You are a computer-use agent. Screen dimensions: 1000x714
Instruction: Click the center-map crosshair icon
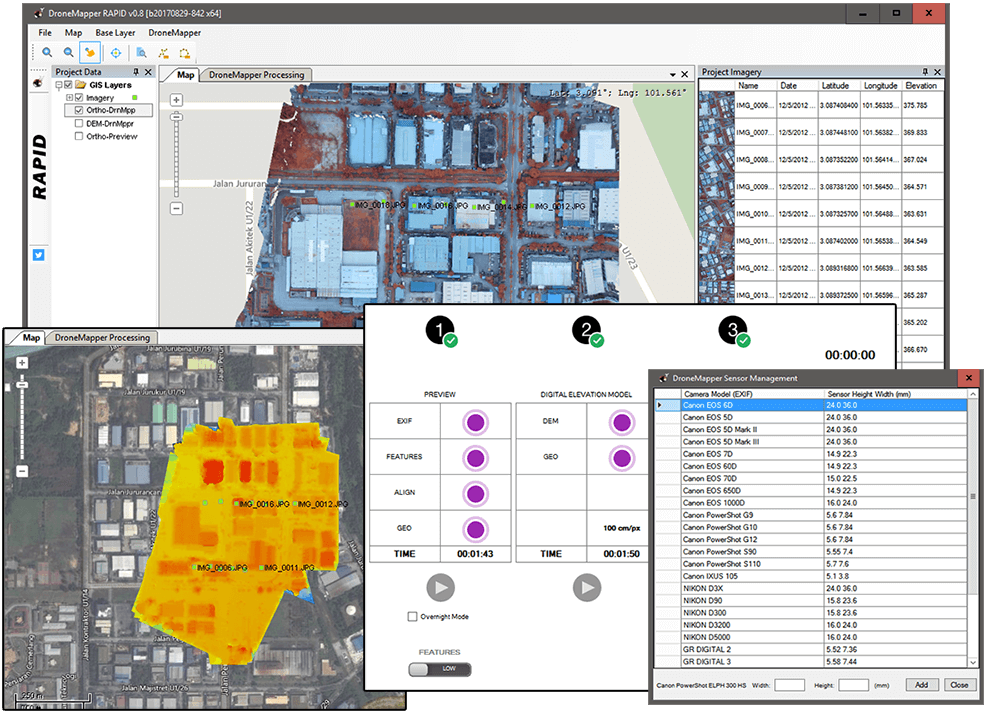coord(116,52)
